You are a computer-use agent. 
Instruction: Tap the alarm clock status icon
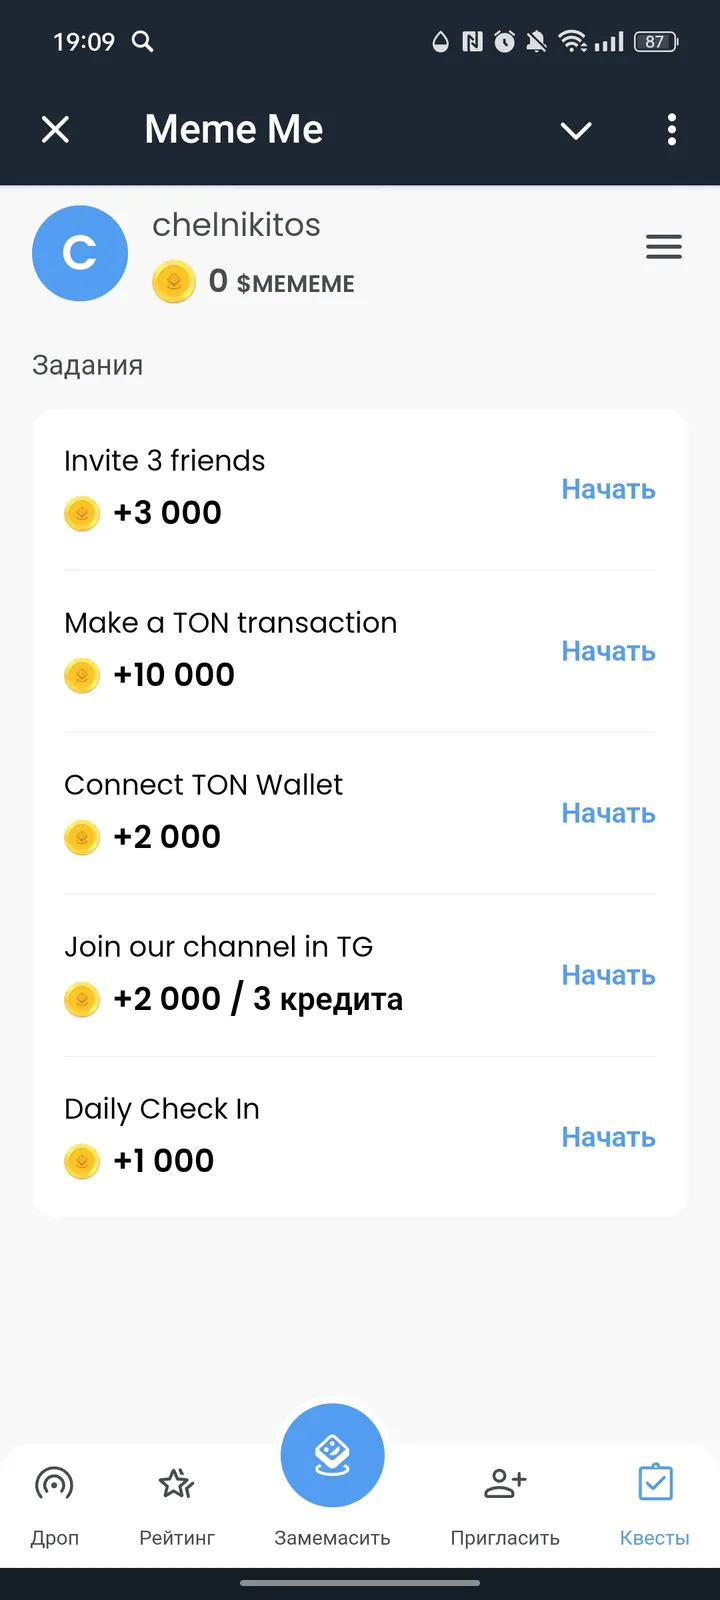tap(505, 41)
